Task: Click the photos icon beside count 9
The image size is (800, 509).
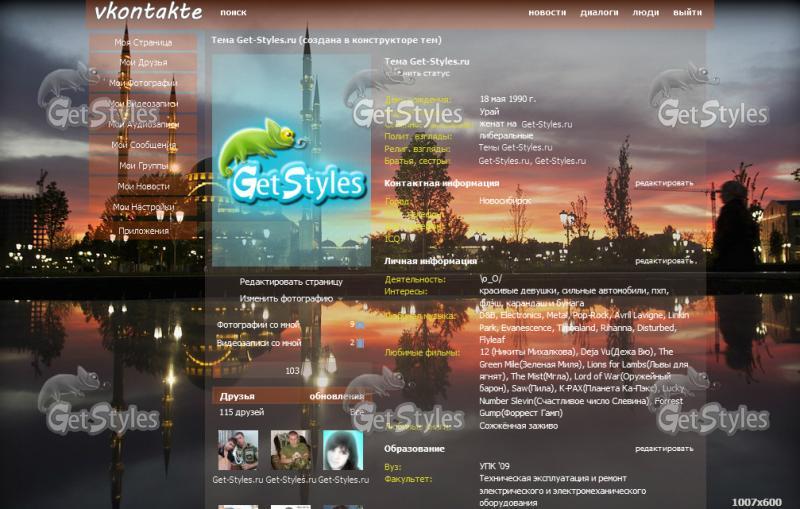Action: (x=360, y=325)
